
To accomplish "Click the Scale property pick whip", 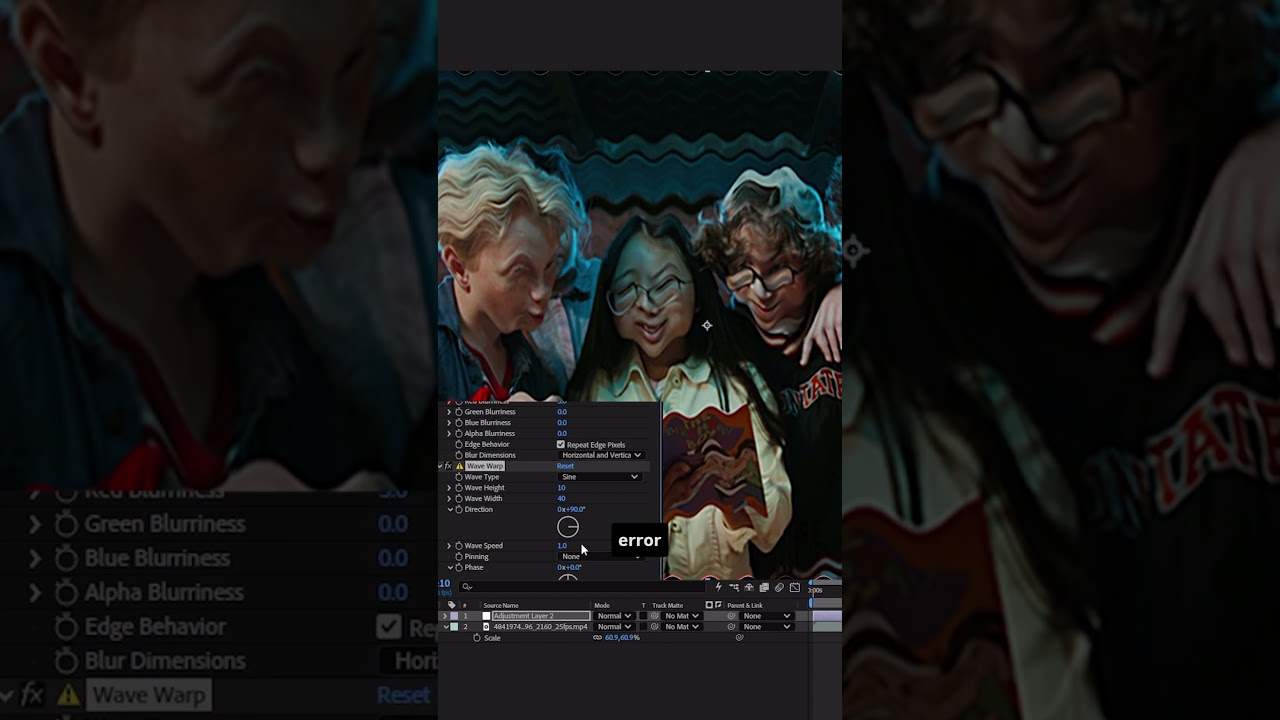I will 740,638.
